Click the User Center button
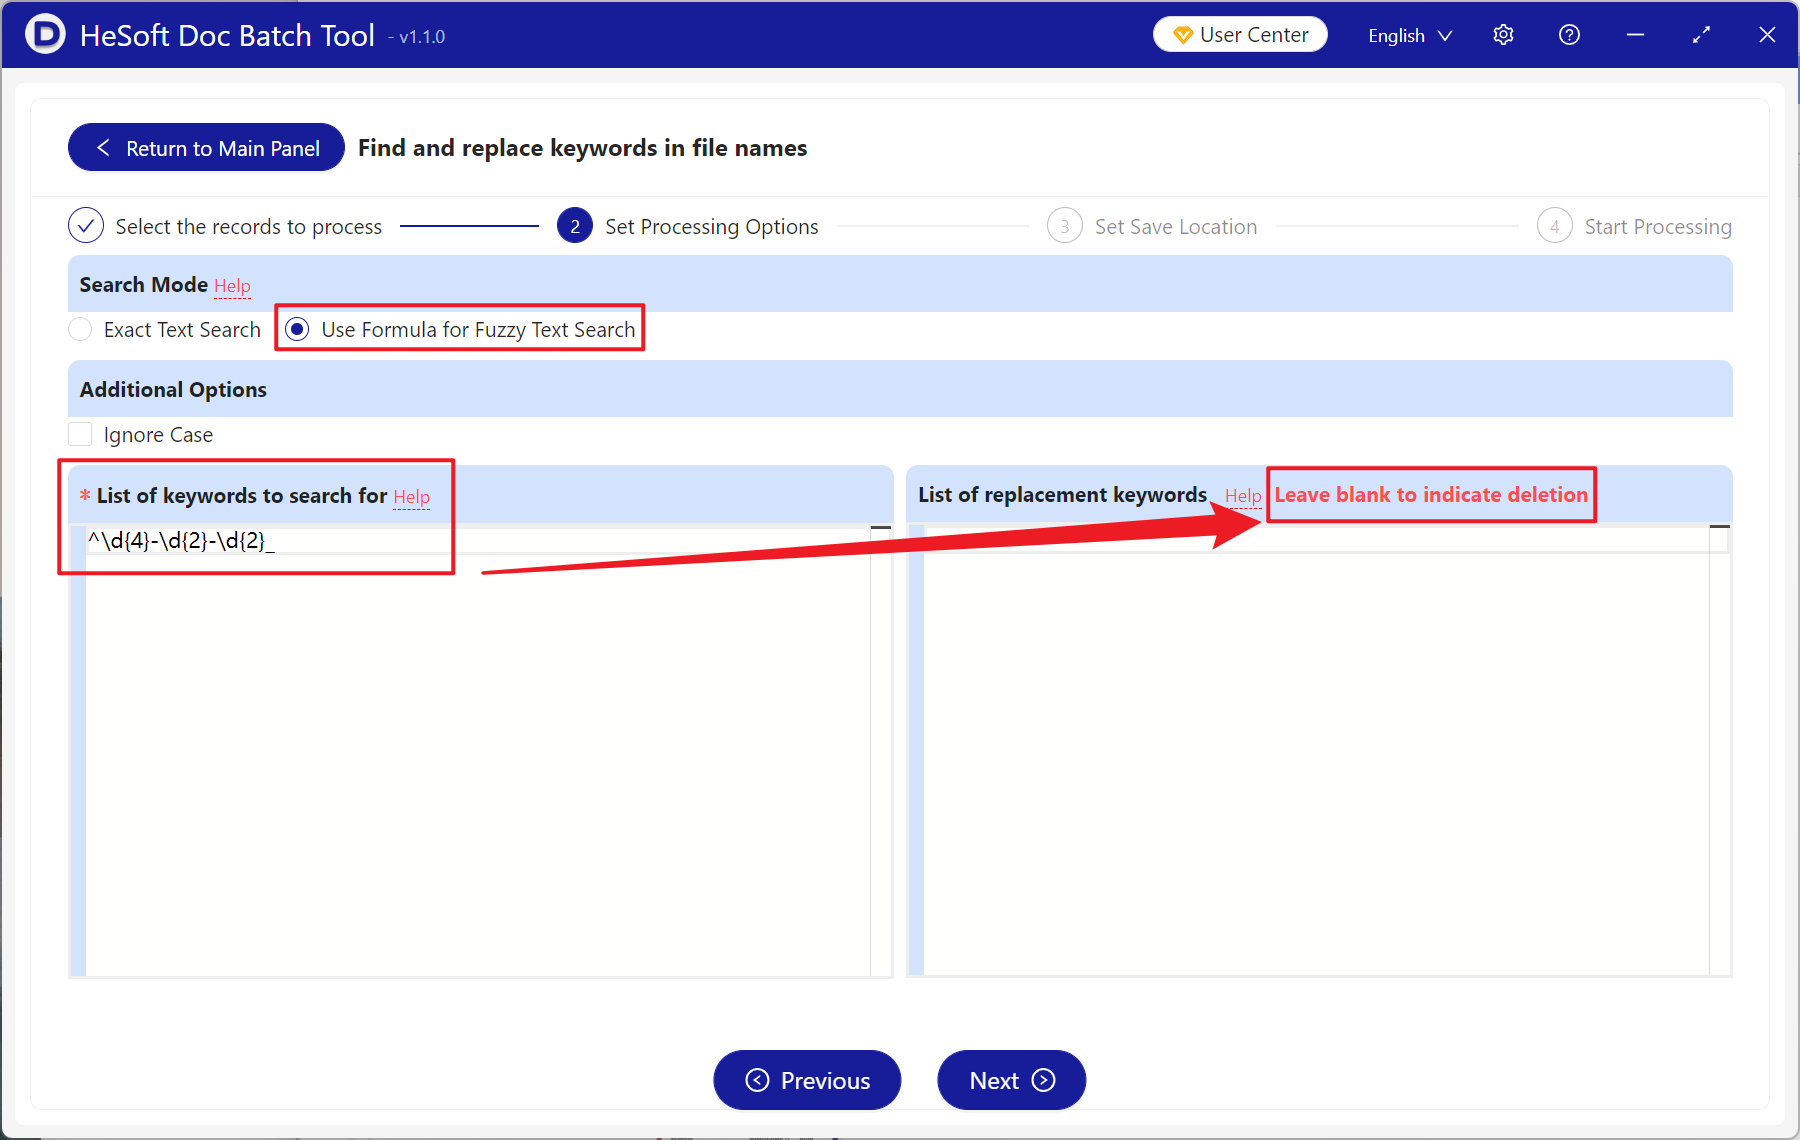The image size is (1800, 1140). [1240, 35]
